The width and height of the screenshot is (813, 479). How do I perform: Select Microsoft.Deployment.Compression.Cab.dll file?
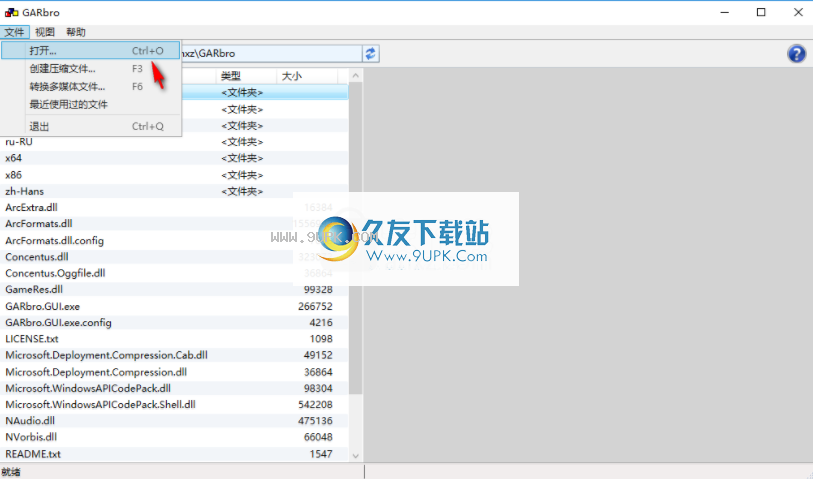(174, 355)
